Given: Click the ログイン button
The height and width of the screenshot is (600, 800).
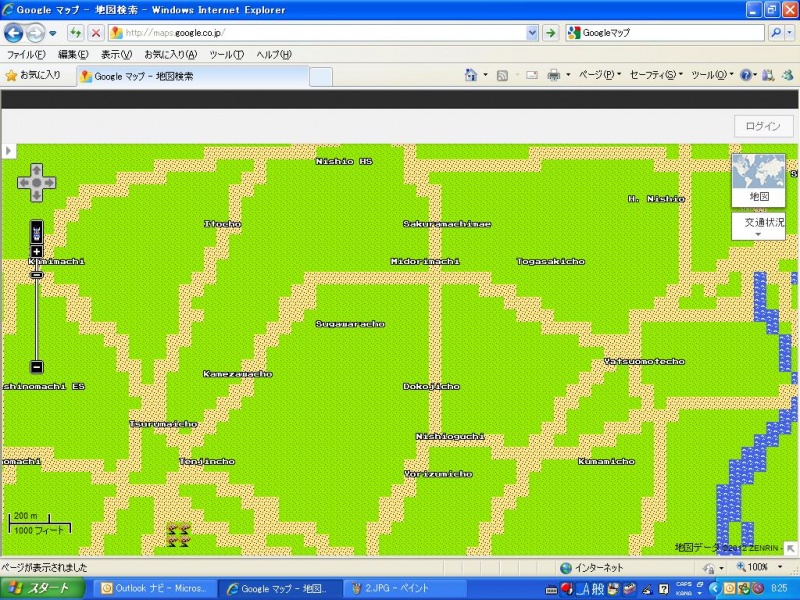Looking at the screenshot, I should click(763, 126).
